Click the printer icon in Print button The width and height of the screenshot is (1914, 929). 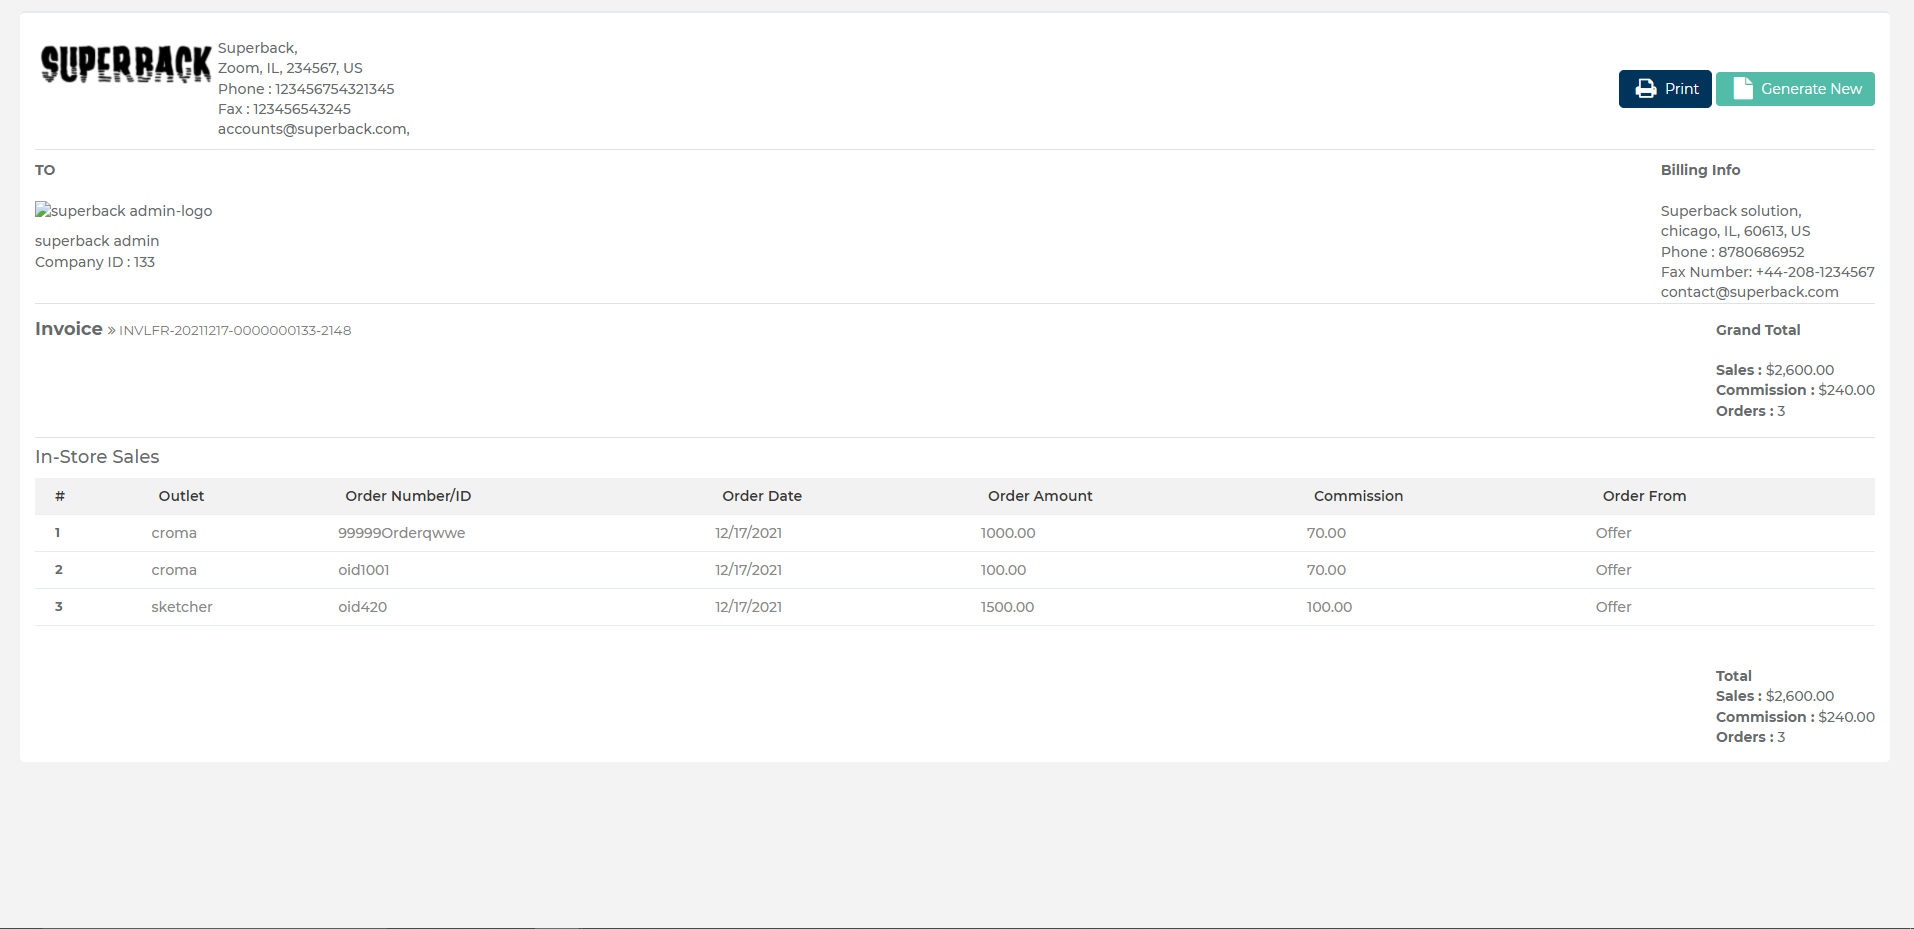(x=1645, y=89)
